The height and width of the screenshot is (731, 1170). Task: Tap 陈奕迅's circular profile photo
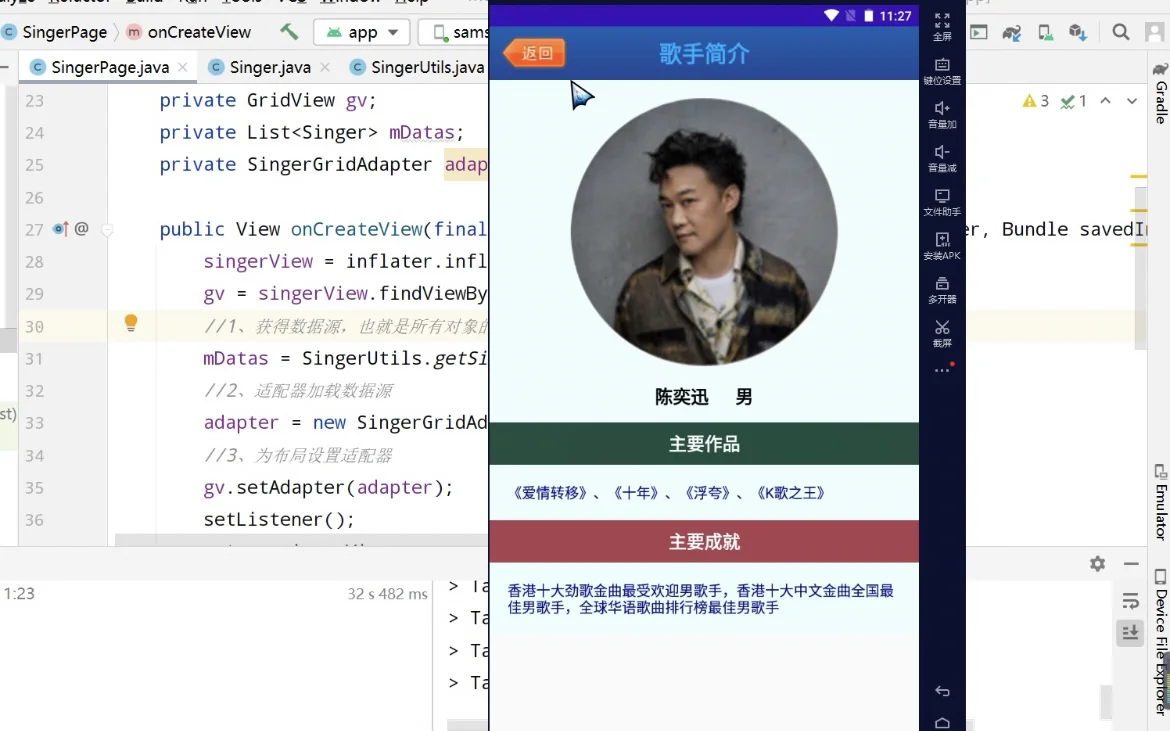(704, 230)
